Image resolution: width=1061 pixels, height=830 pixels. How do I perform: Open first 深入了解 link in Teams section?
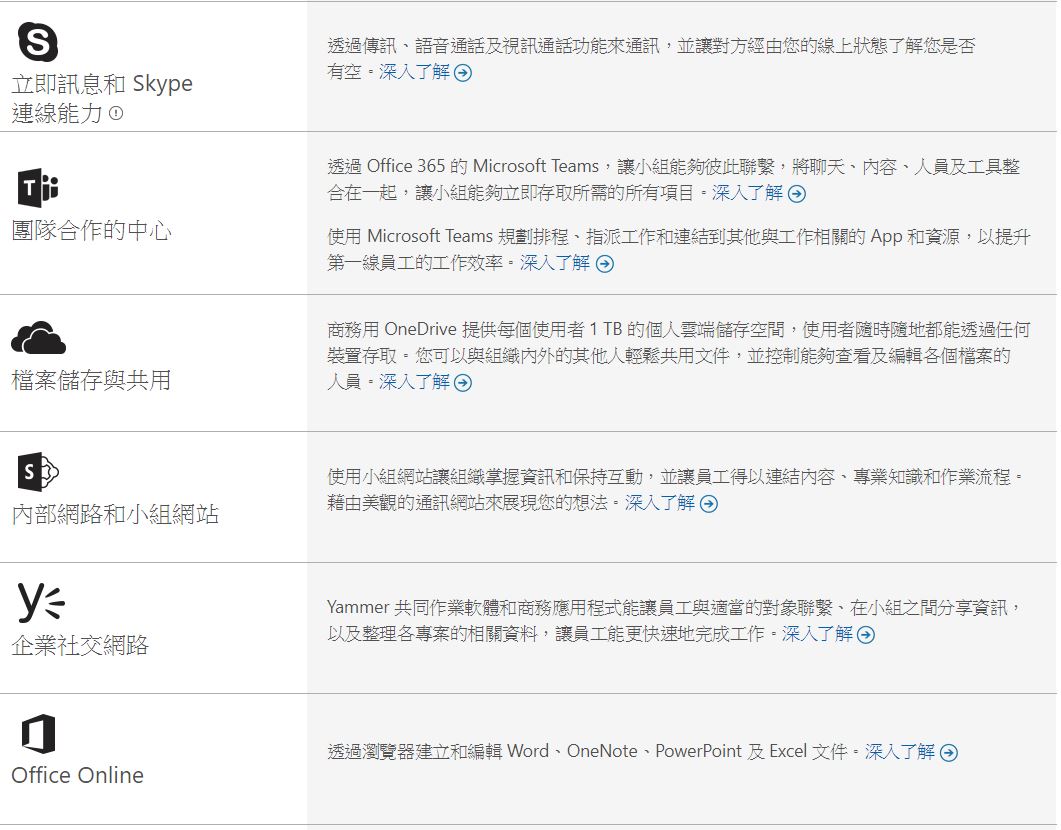758,193
